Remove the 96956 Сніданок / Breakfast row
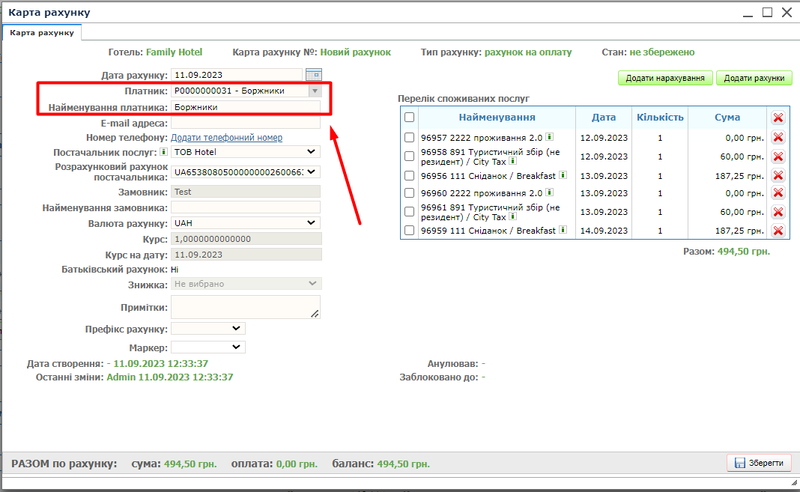 coord(778,174)
